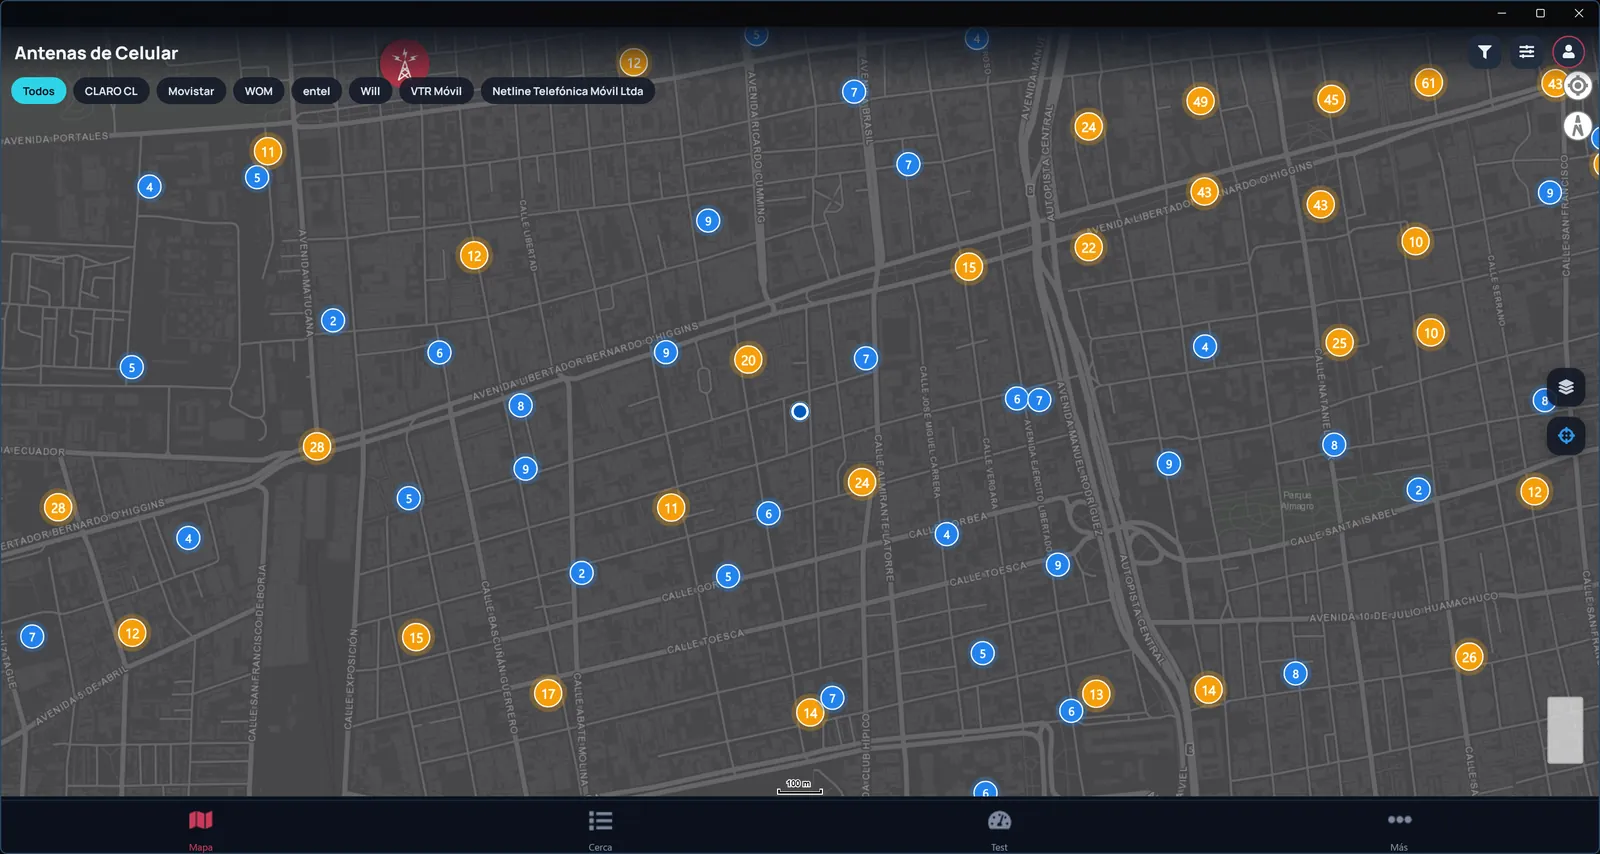1600x854 pixels.
Task: Filter antennas by VTR Móvil
Action: point(436,91)
